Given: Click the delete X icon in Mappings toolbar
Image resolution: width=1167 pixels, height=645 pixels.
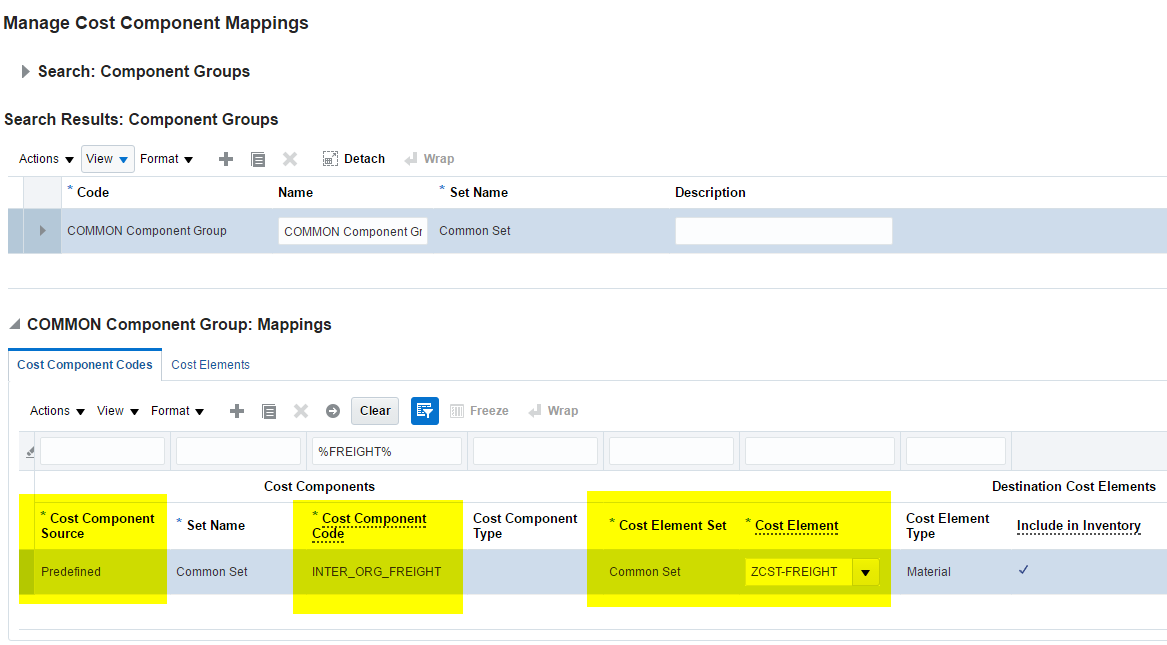Looking at the screenshot, I should click(301, 411).
